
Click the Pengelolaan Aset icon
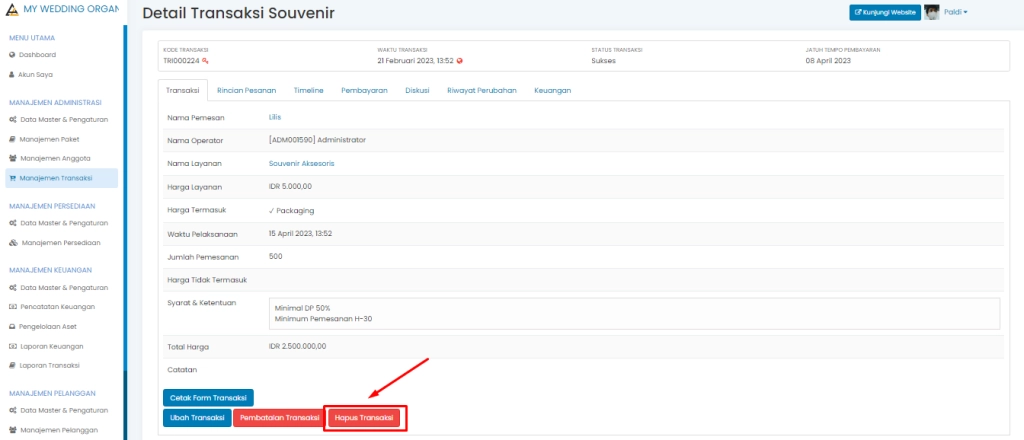(12, 327)
